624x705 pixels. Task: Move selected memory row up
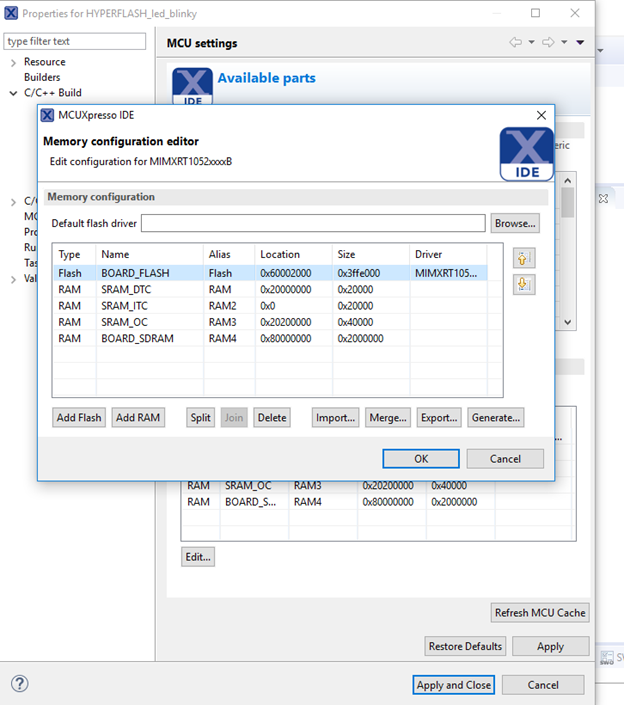[524, 259]
